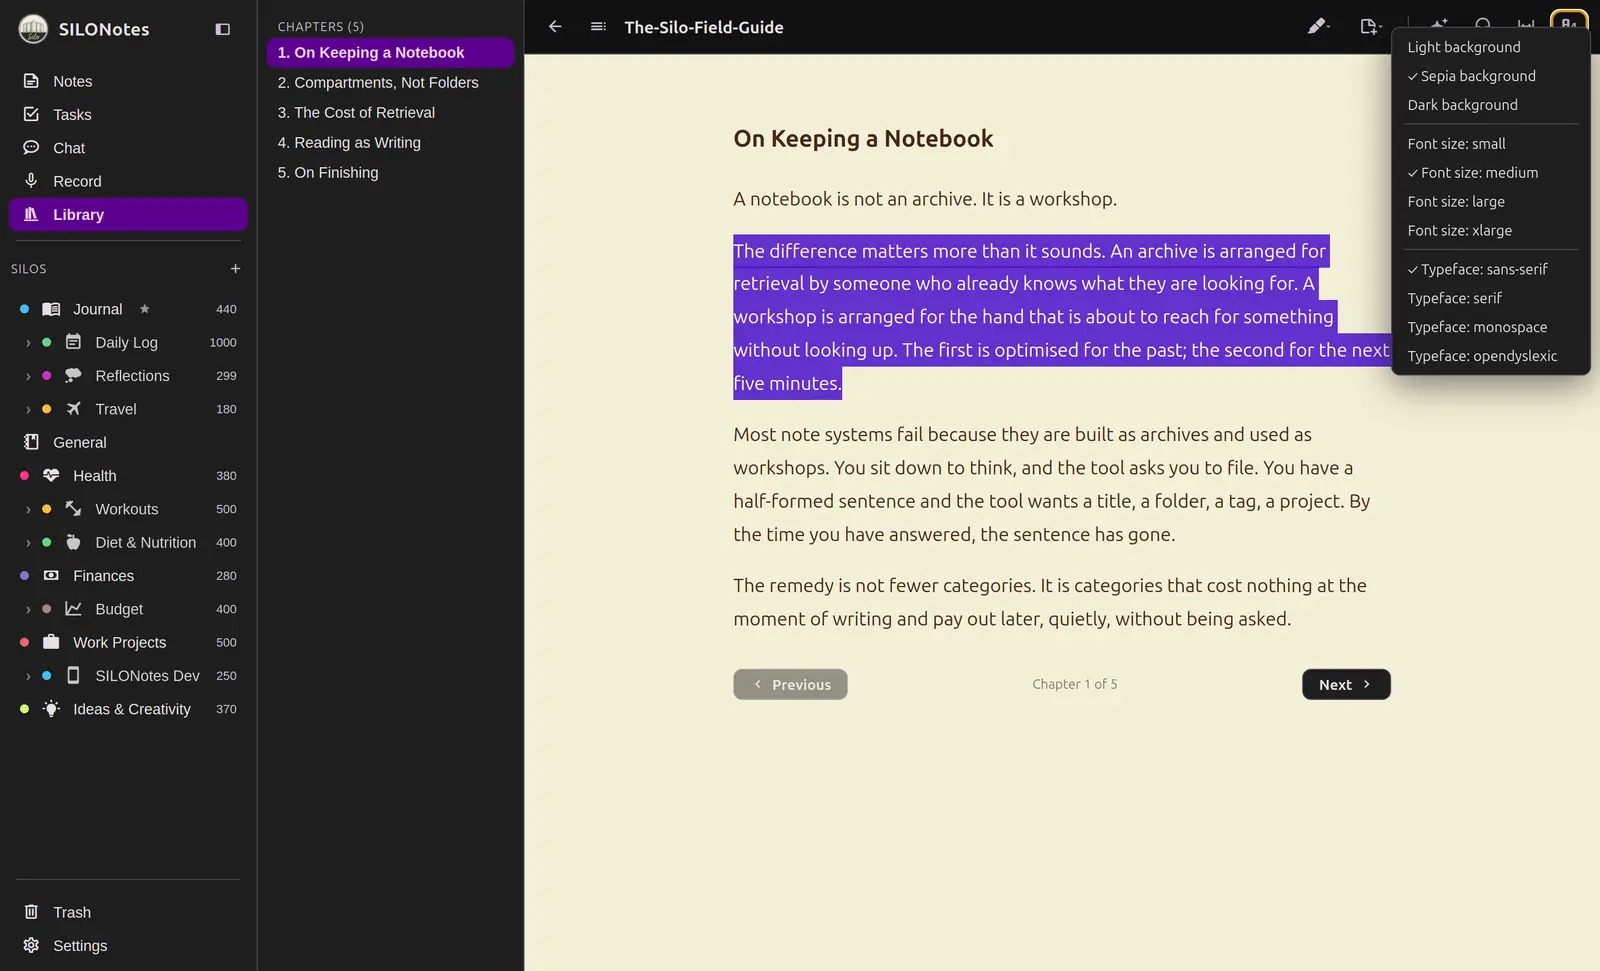Click the General notebook icon
The image size is (1600, 971).
pyautogui.click(x=31, y=442)
